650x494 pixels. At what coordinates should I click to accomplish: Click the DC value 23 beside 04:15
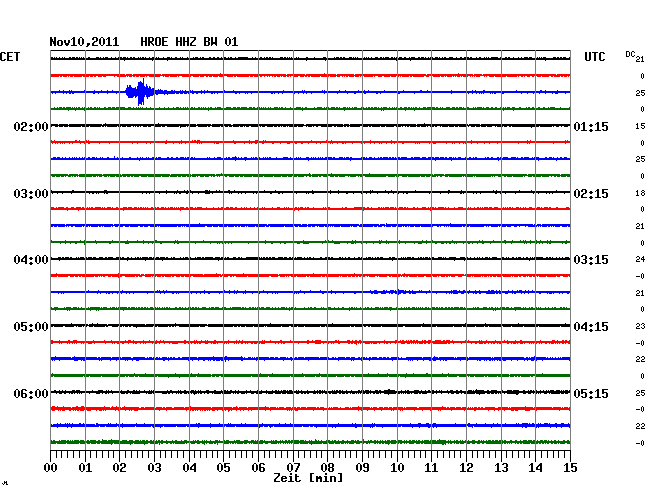click(640, 326)
